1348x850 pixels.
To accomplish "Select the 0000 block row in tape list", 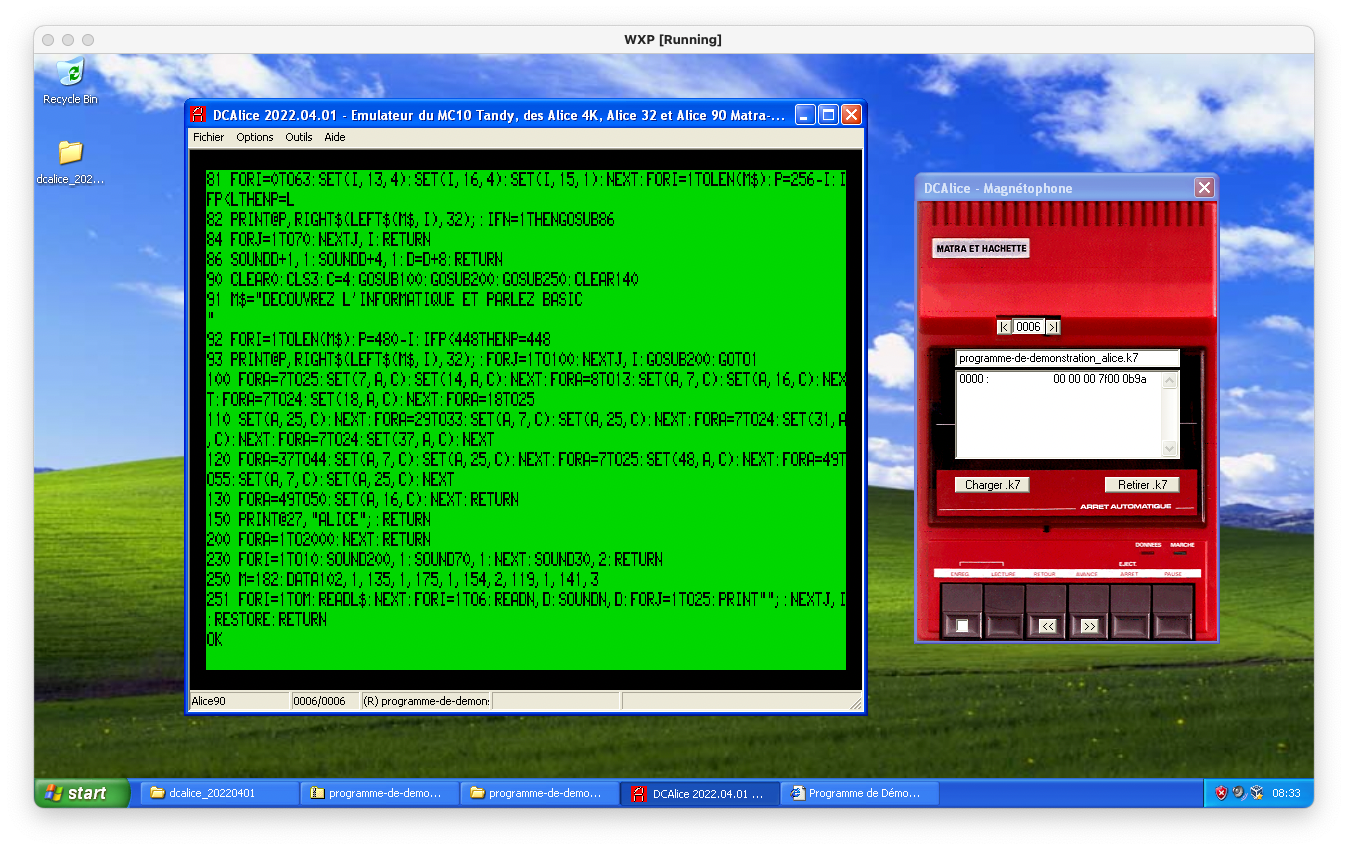I will coord(1058,380).
